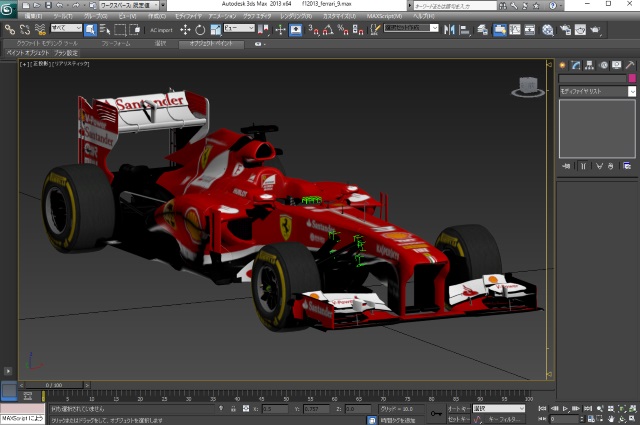This screenshot has height=425, width=640.
Task: Click the Set Key (セットキー) button
Action: click(459, 419)
